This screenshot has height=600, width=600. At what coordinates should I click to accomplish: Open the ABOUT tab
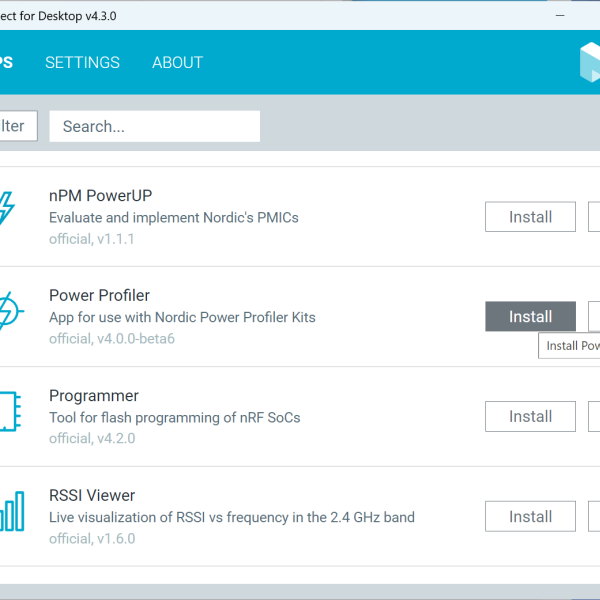pyautogui.click(x=178, y=62)
